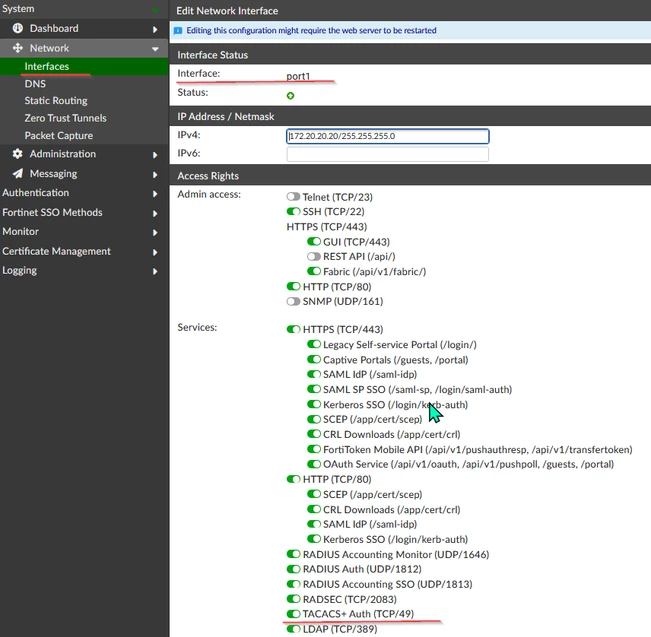The height and width of the screenshot is (637, 651).
Task: Toggle LDAP (TCP/389) service
Action: pos(293,629)
